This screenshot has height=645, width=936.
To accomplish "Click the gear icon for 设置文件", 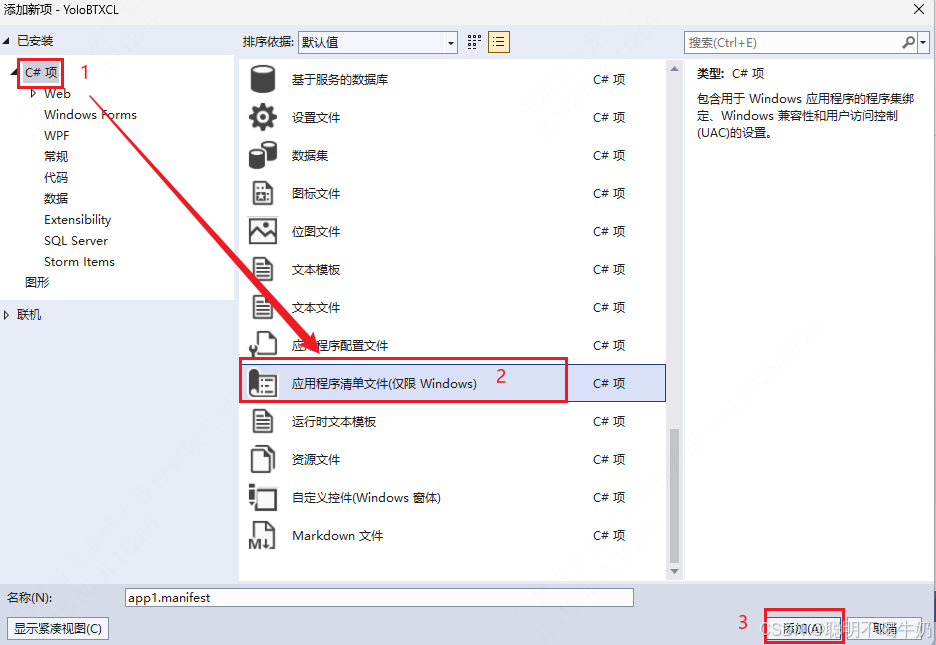I will tap(263, 117).
